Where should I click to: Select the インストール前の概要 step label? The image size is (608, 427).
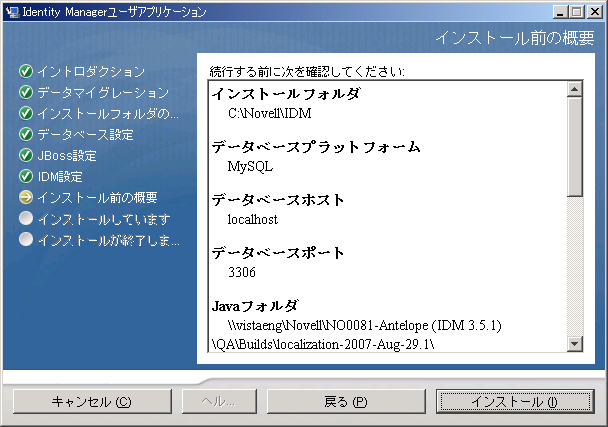[x=97, y=197]
